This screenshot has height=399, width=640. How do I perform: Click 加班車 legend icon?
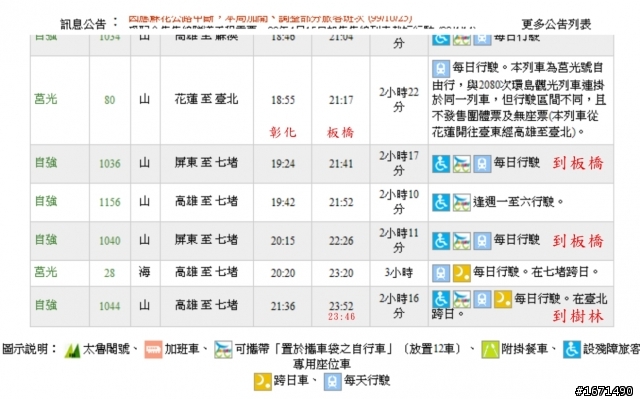pos(153,350)
